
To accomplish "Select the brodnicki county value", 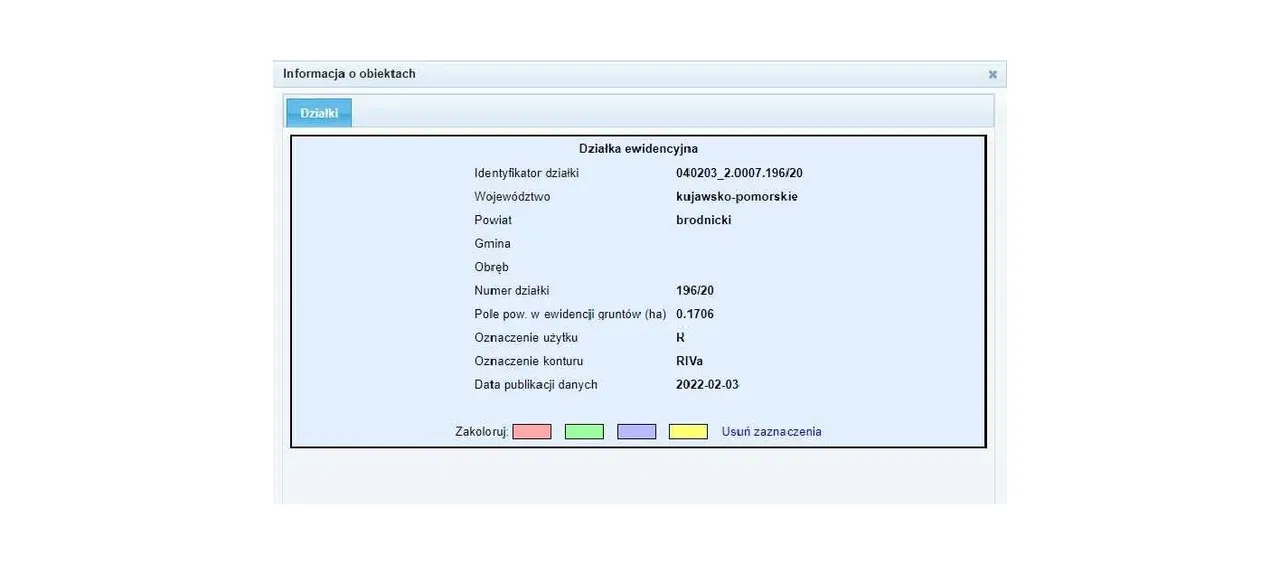I will click(x=704, y=220).
